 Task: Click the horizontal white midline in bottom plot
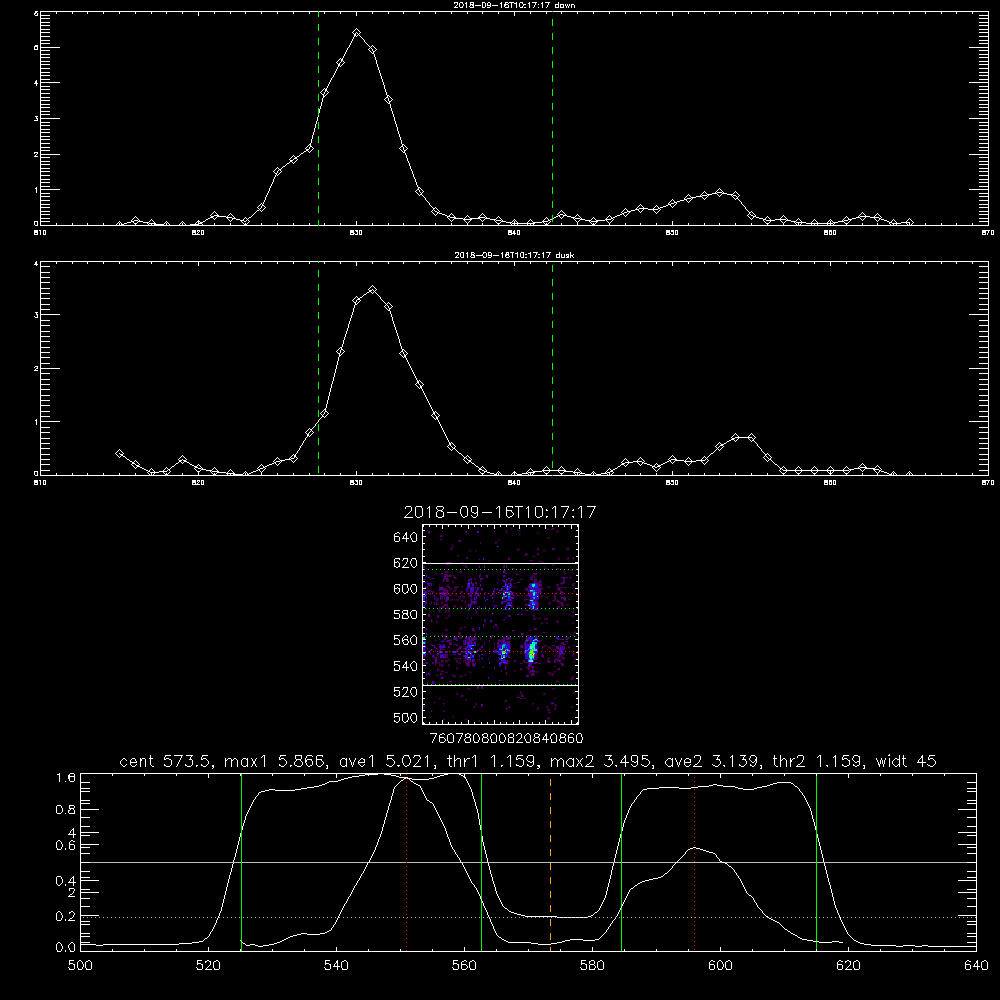tap(529, 862)
